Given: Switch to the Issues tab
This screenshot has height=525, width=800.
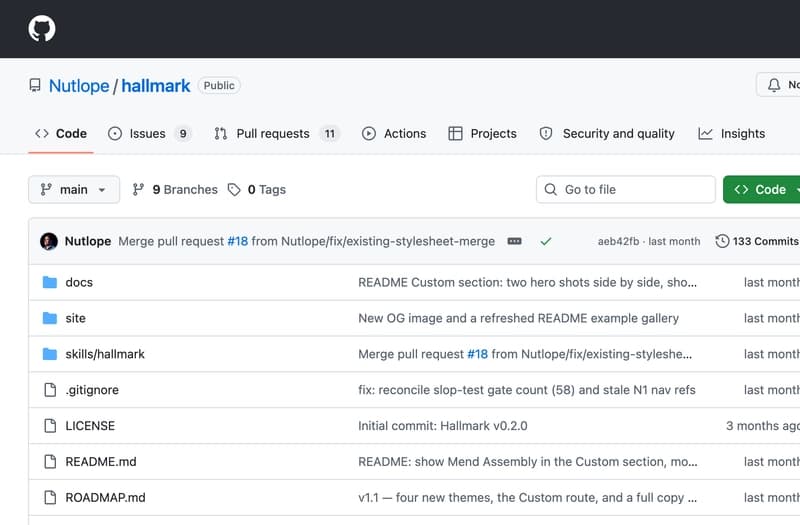Looking at the screenshot, I should (x=149, y=134).
